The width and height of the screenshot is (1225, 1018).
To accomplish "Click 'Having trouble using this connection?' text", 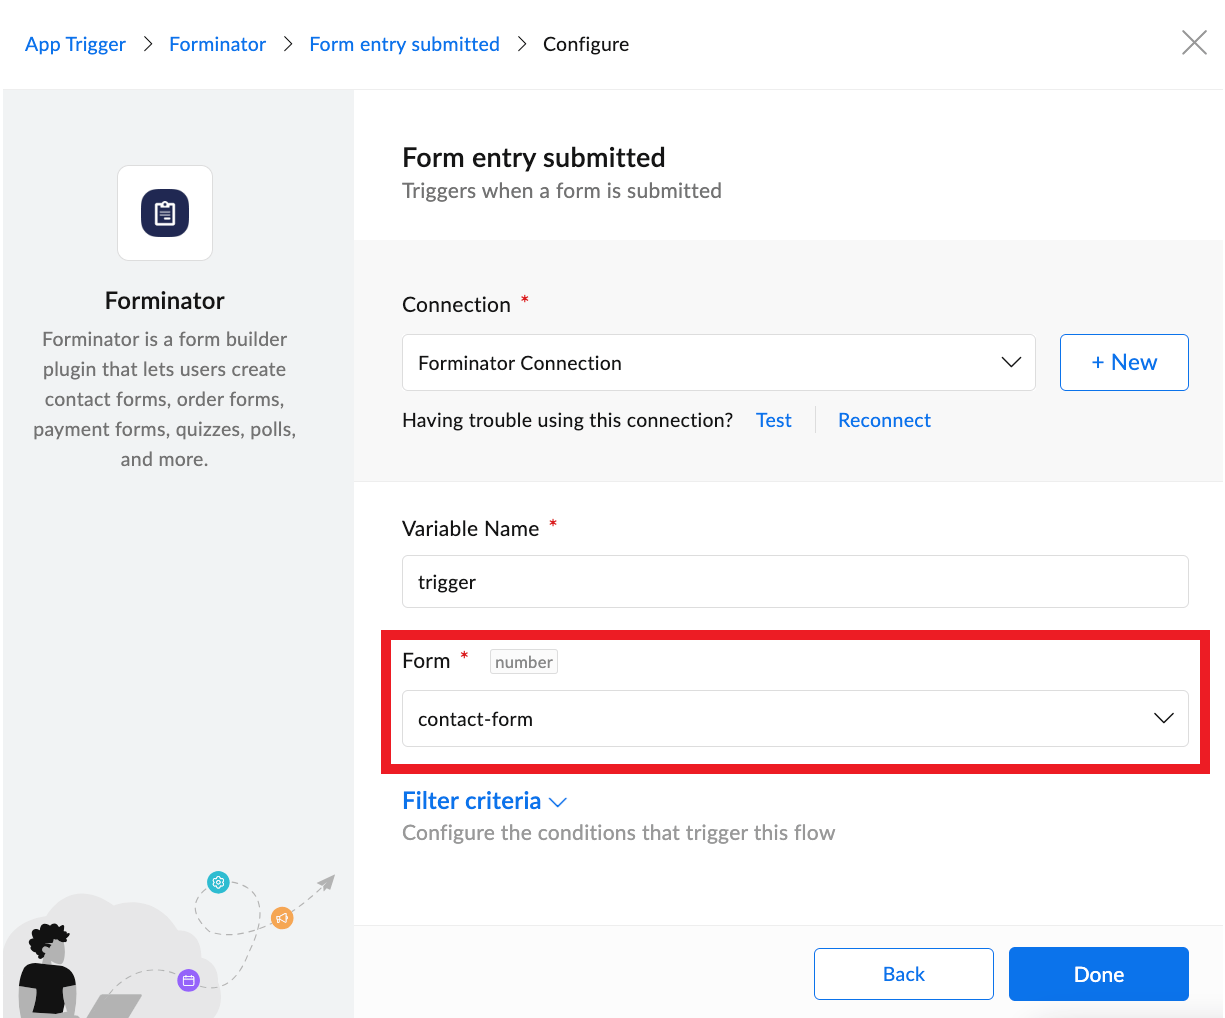I will click(567, 420).
